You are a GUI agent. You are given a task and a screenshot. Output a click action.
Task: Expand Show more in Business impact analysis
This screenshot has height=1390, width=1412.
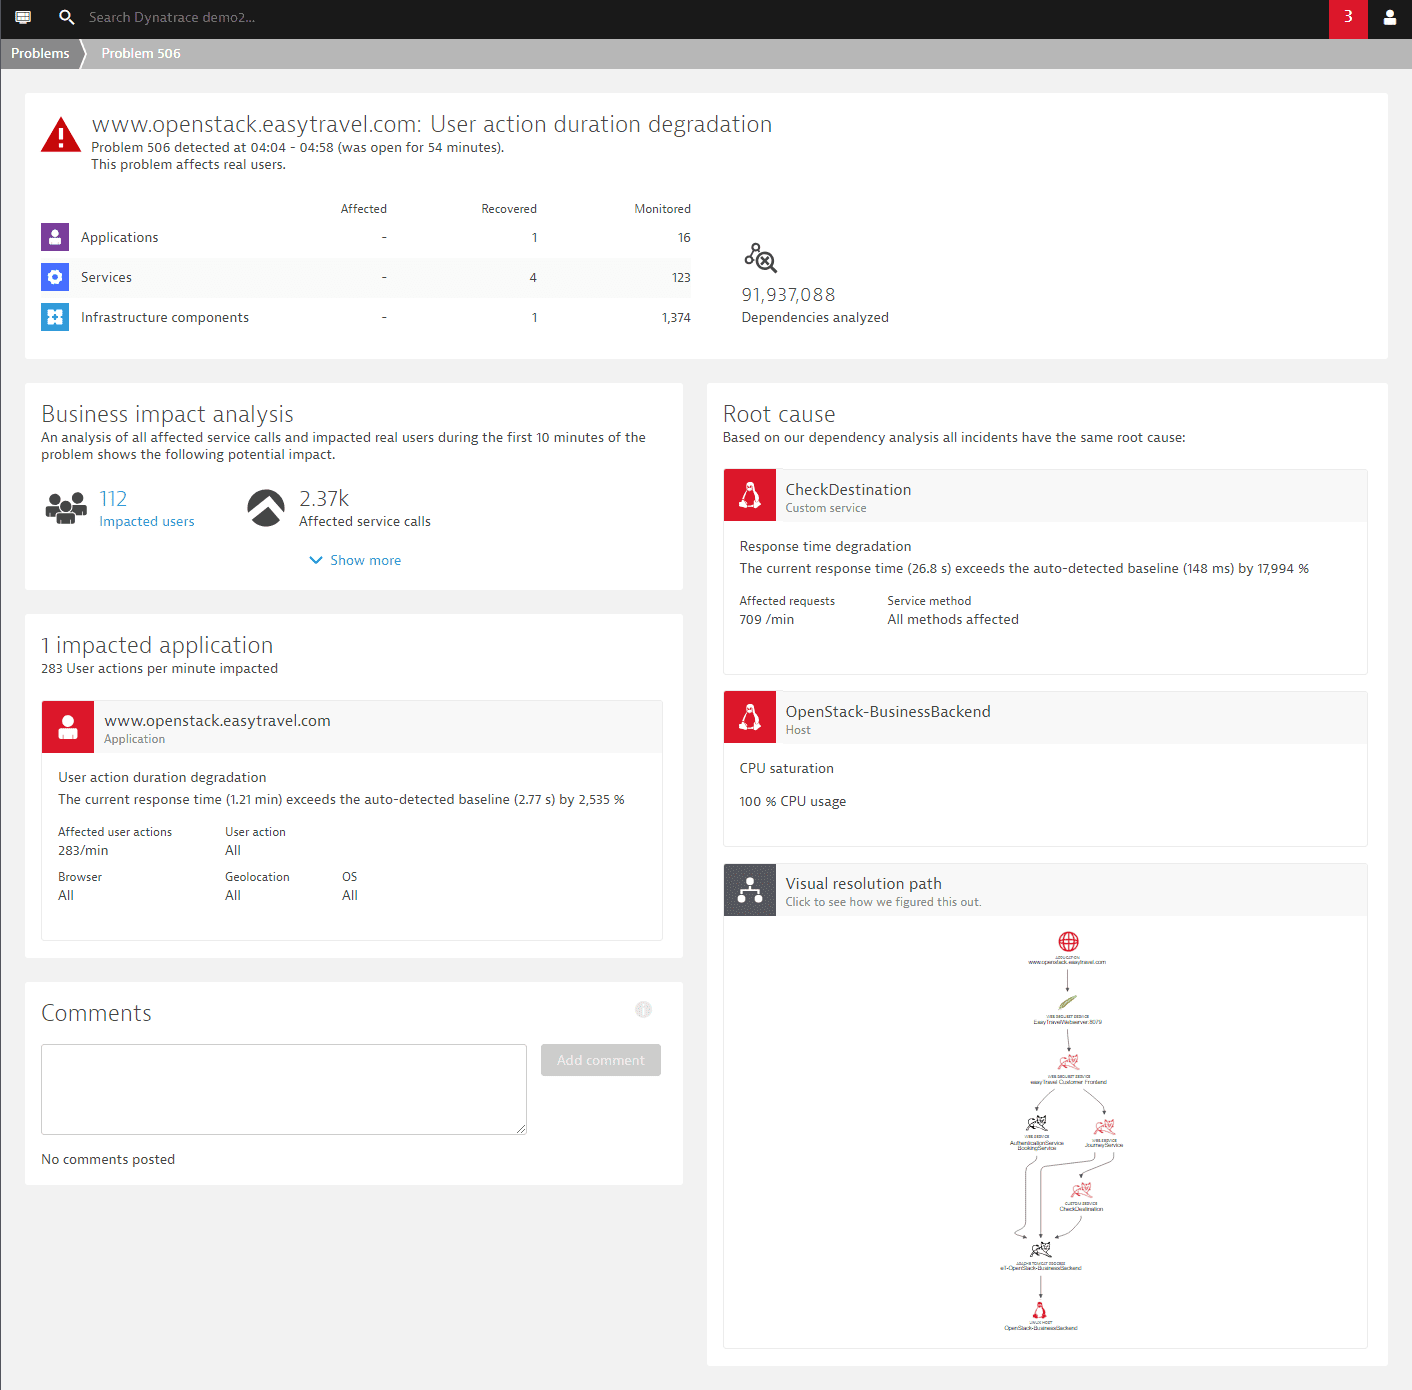click(355, 560)
